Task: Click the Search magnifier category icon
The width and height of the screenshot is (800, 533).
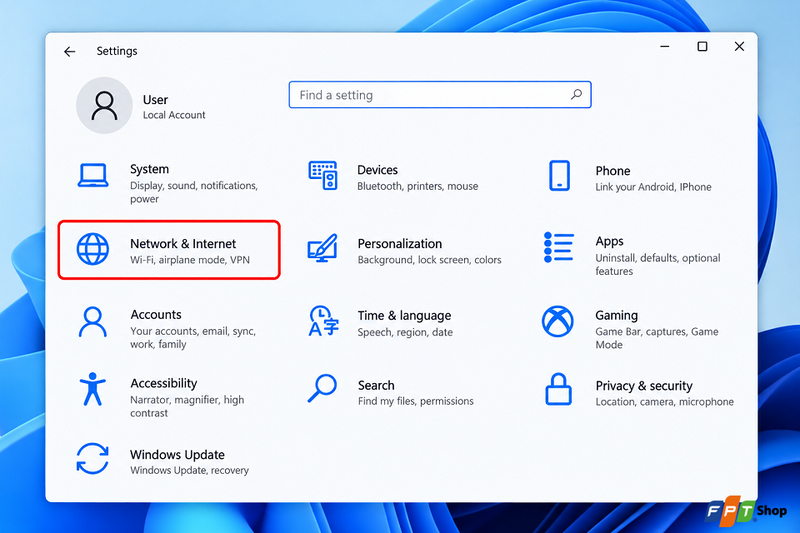Action: (x=322, y=389)
